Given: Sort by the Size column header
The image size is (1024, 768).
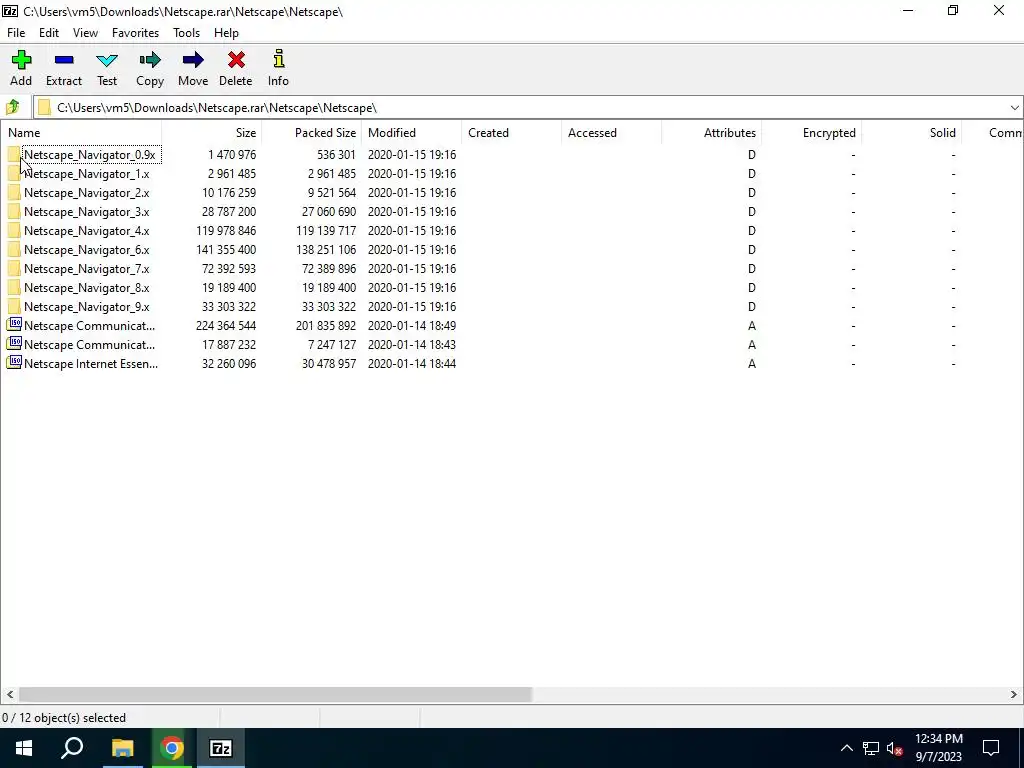Looking at the screenshot, I should (212, 133).
